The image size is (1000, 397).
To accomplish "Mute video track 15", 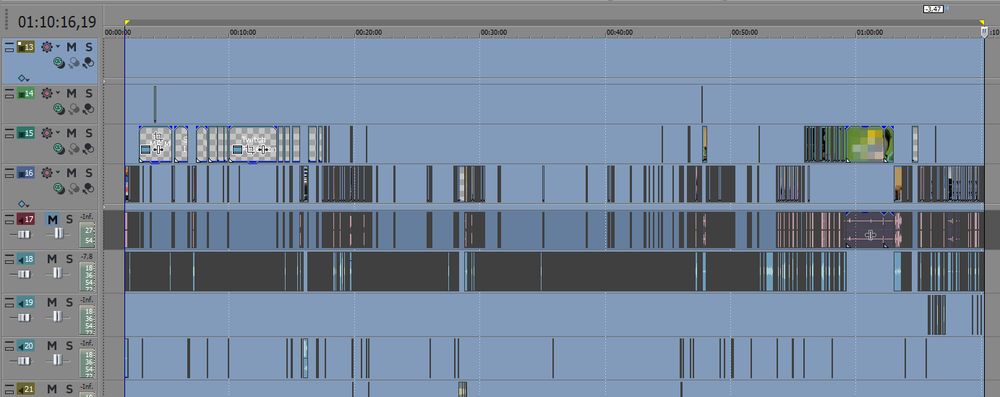I will tap(71, 133).
